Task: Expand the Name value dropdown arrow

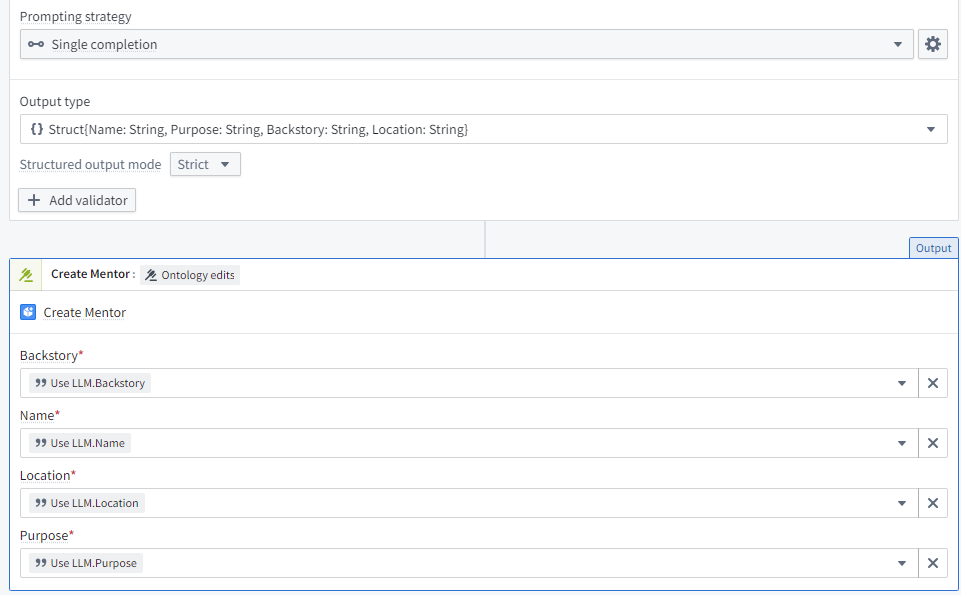Action: (901, 443)
